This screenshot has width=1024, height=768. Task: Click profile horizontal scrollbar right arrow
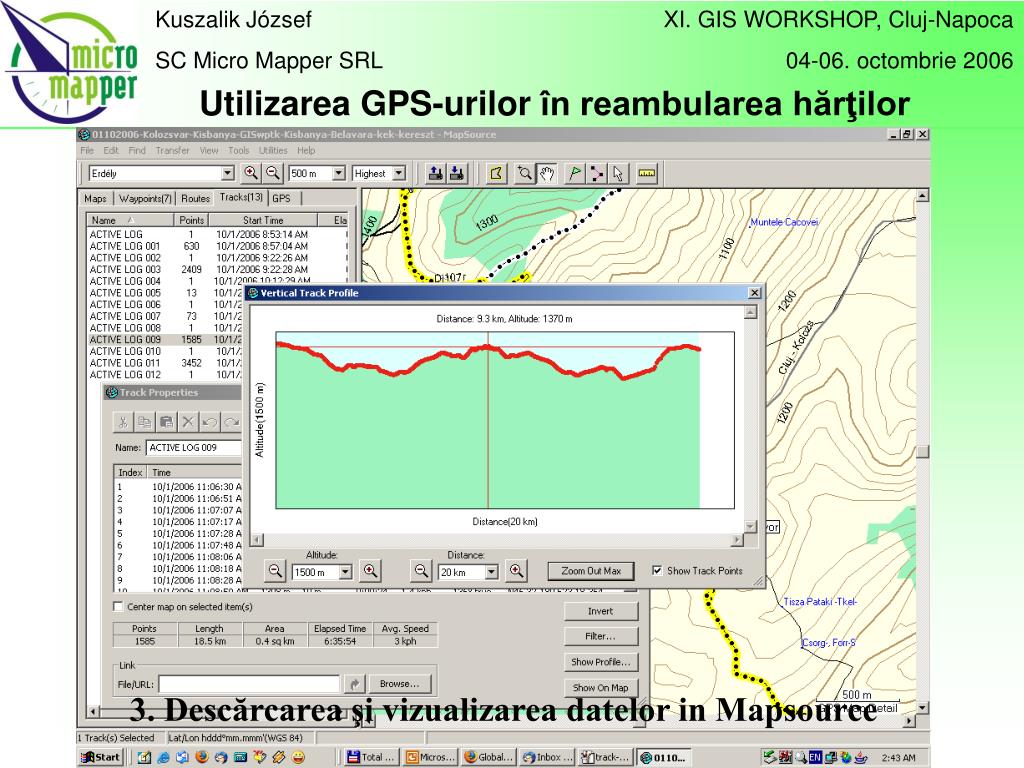pyautogui.click(x=737, y=539)
